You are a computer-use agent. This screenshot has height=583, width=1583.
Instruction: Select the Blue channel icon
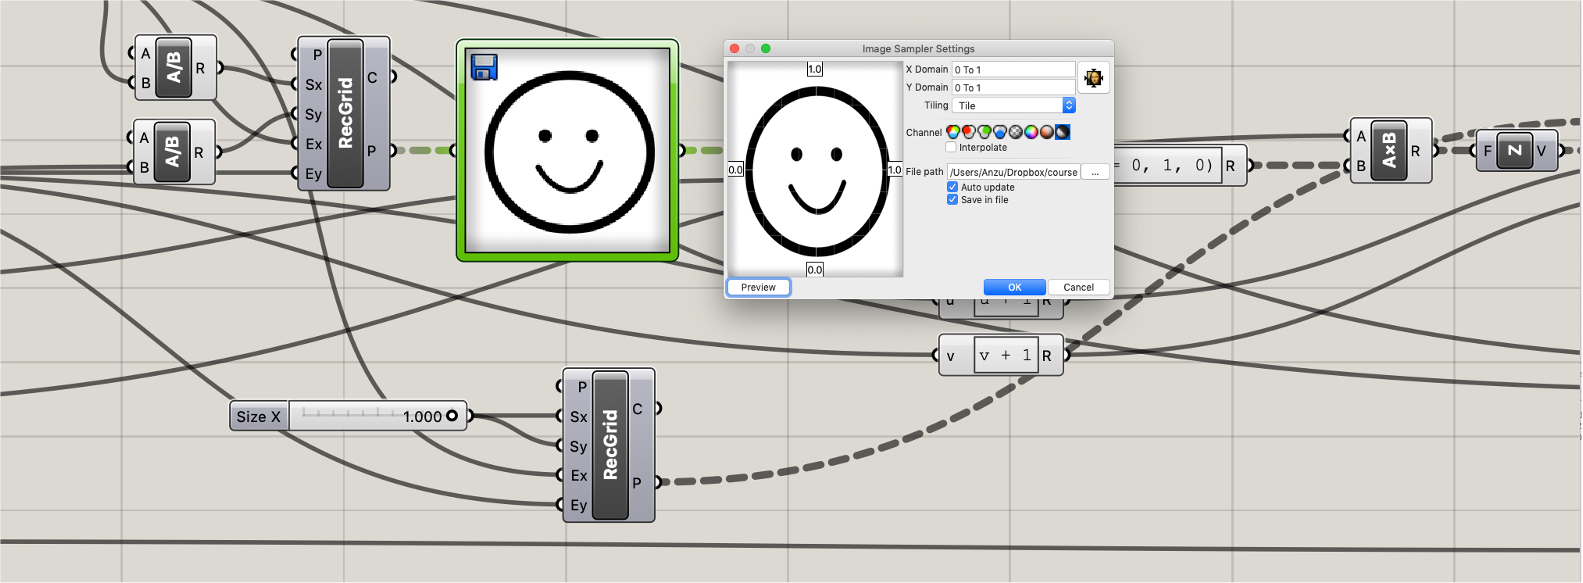tap(1000, 132)
